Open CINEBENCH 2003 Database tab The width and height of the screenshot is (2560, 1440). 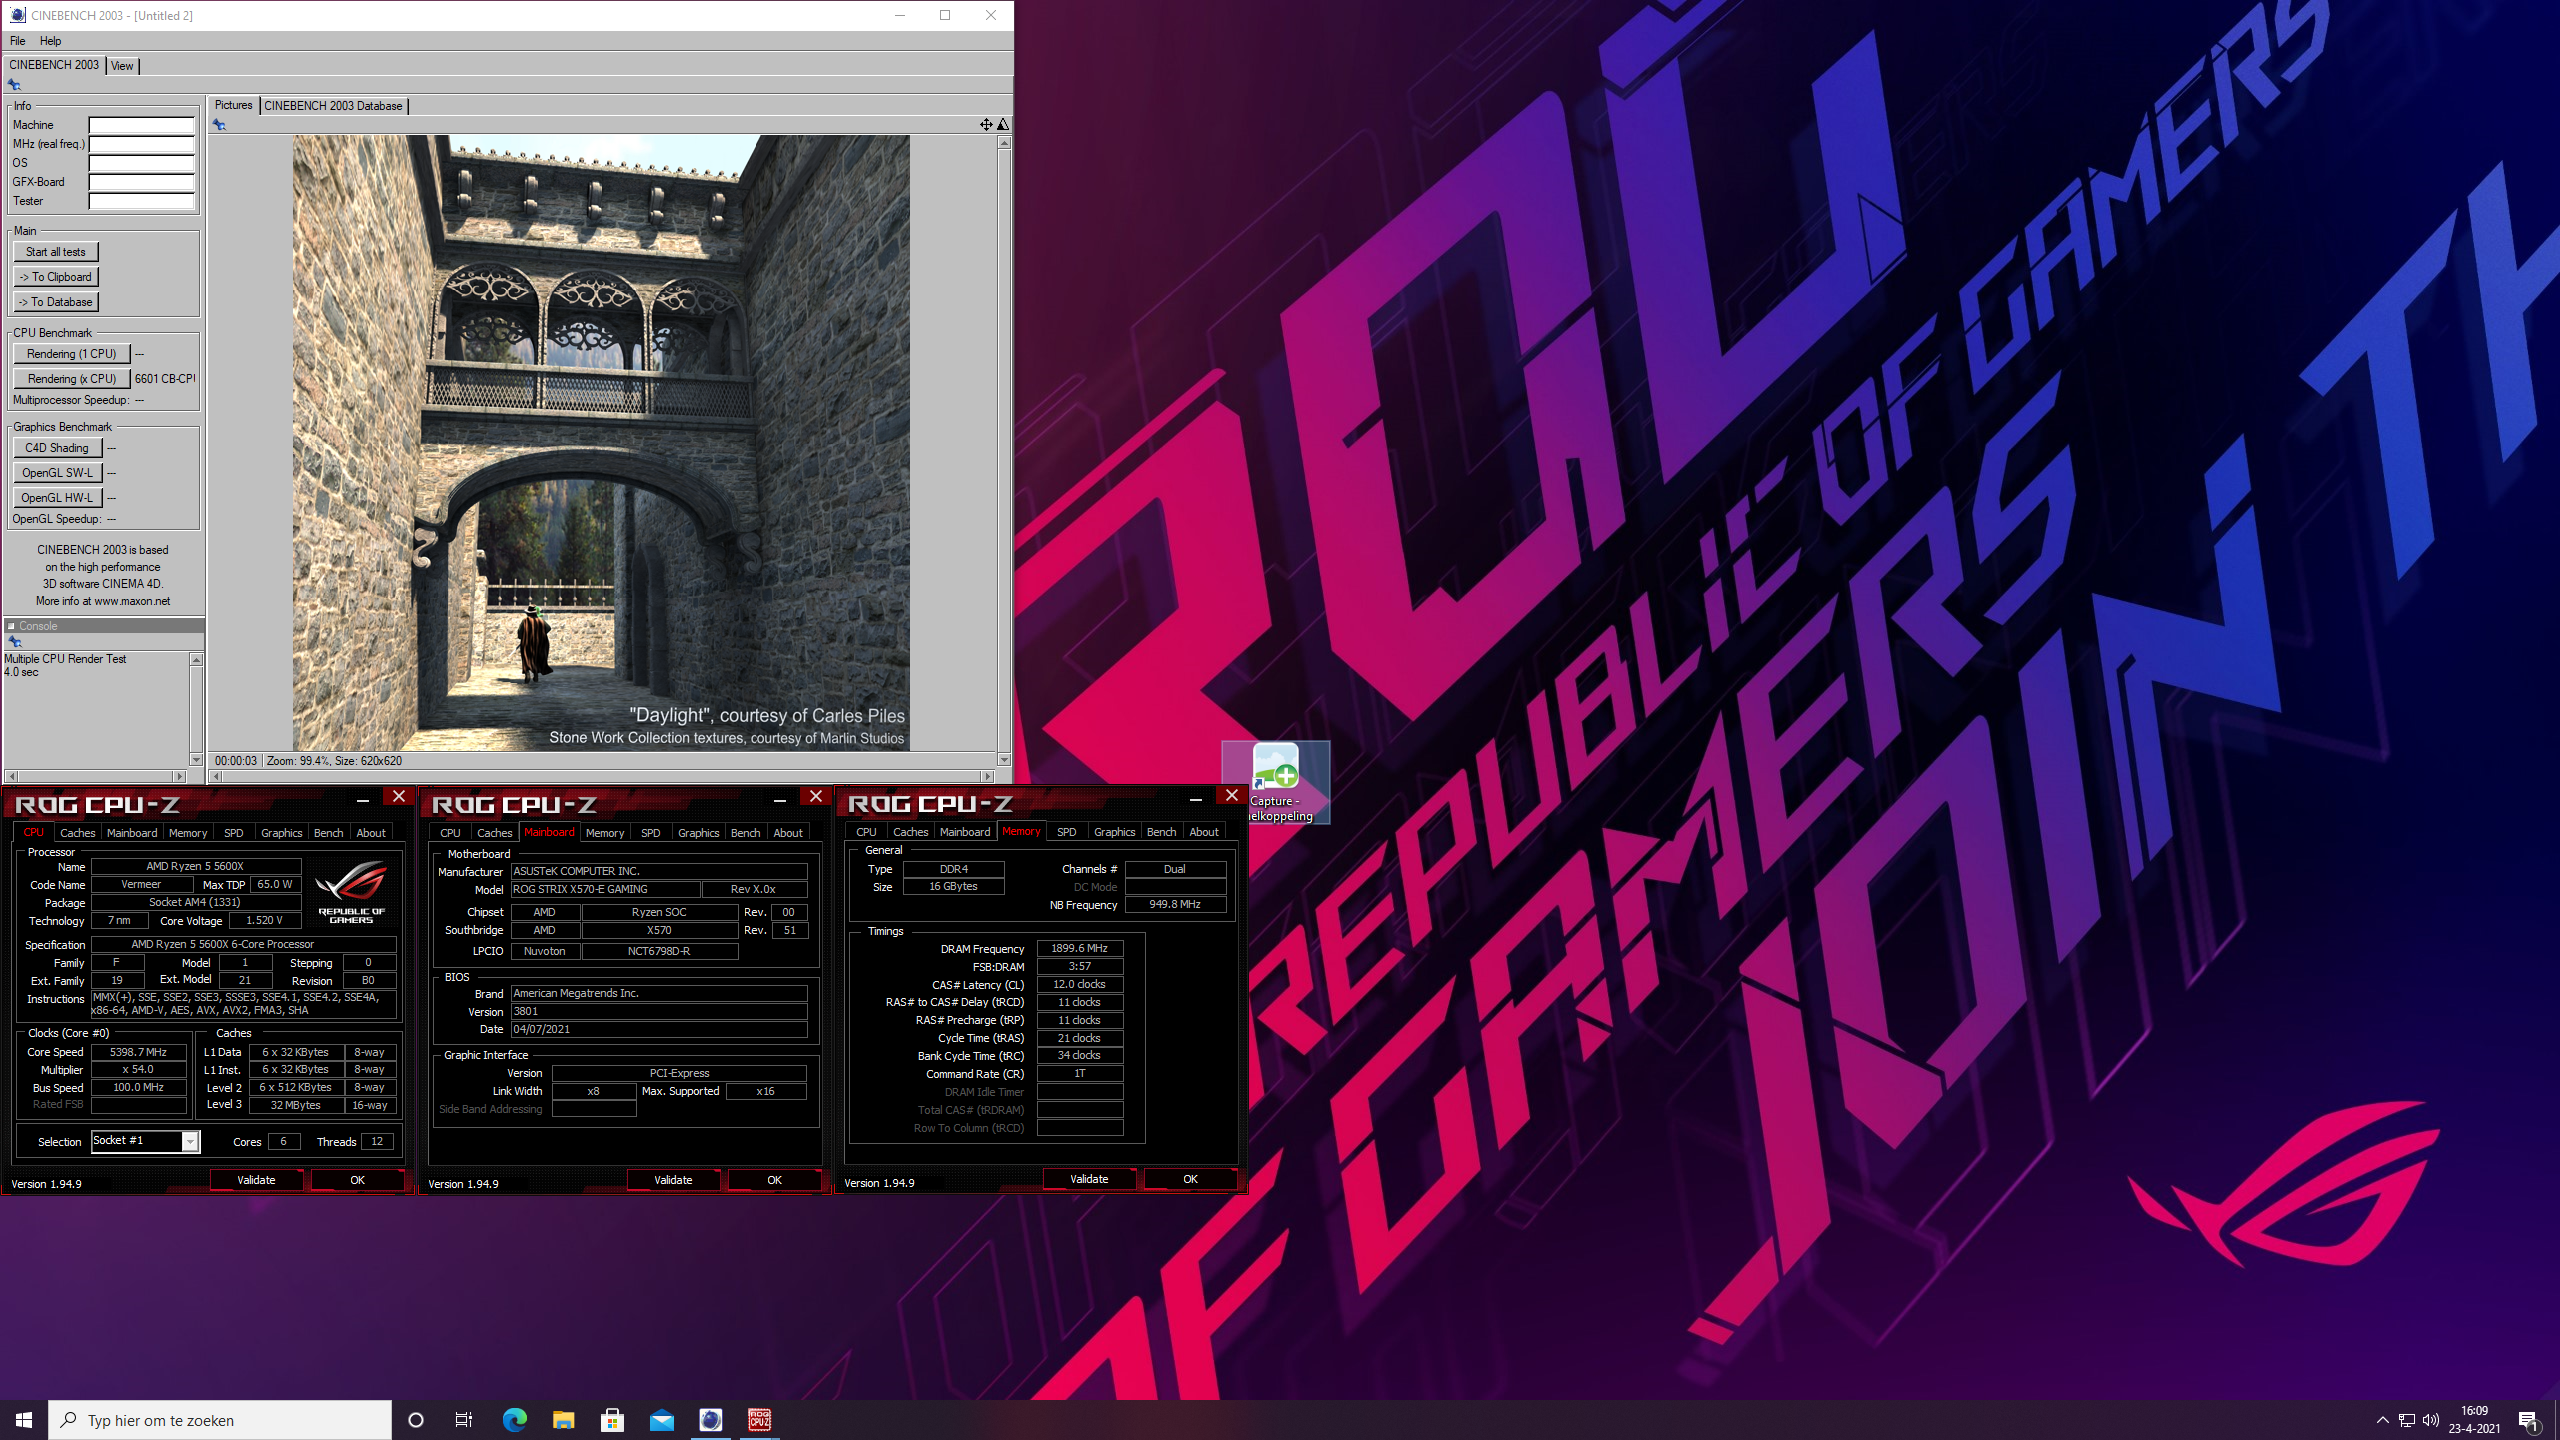tap(333, 106)
